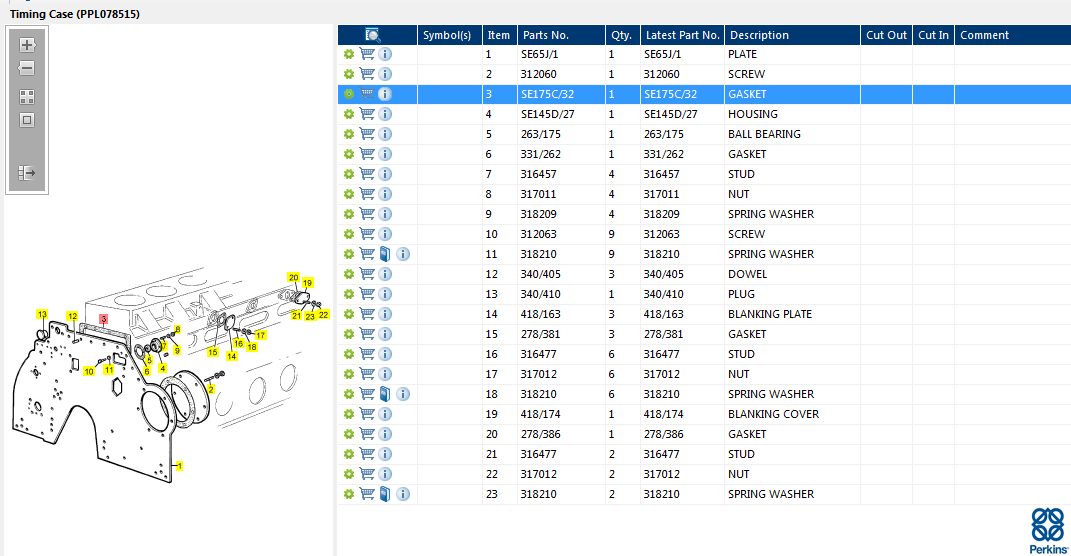
Task: Click the Comment column header
Action: pyautogui.click(x=1013, y=35)
